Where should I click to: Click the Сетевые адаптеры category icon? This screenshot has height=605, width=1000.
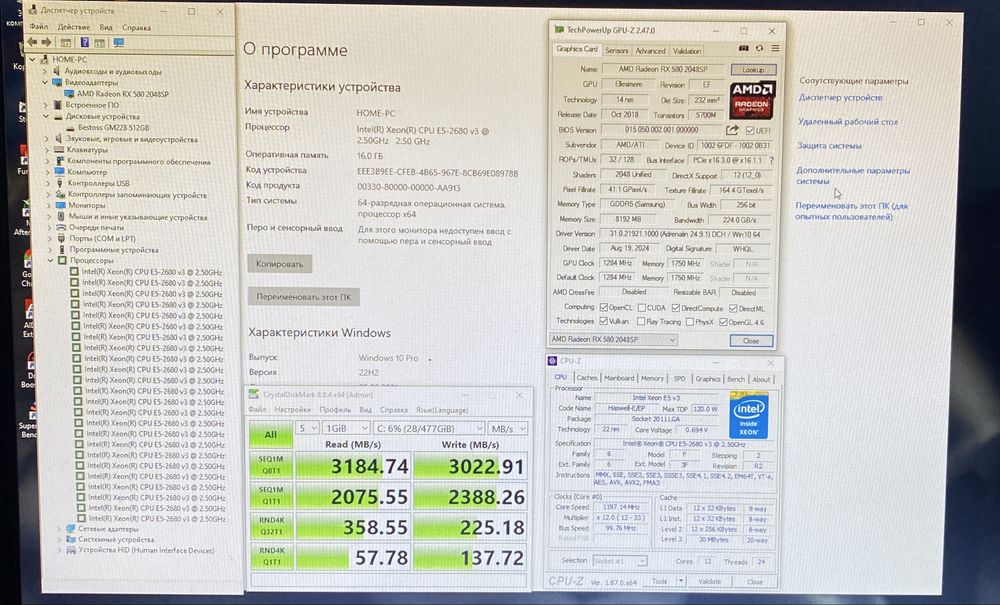coord(71,528)
